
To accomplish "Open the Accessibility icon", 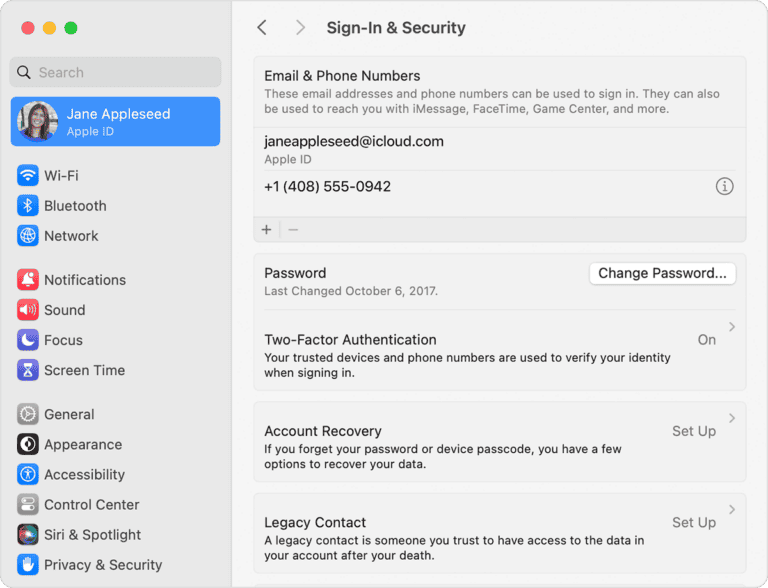I will click(28, 475).
